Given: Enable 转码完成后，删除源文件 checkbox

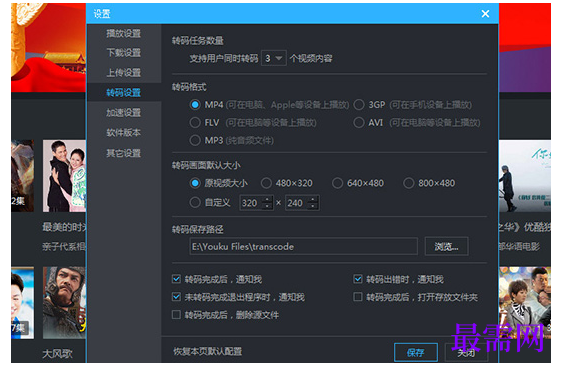Looking at the screenshot, I should 176,315.
